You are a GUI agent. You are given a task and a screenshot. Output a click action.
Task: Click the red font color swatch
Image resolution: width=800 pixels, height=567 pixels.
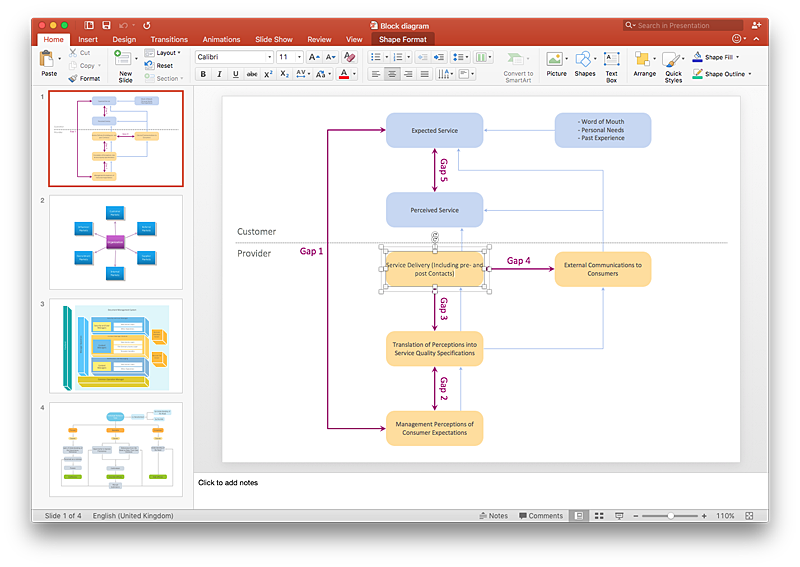(344, 75)
